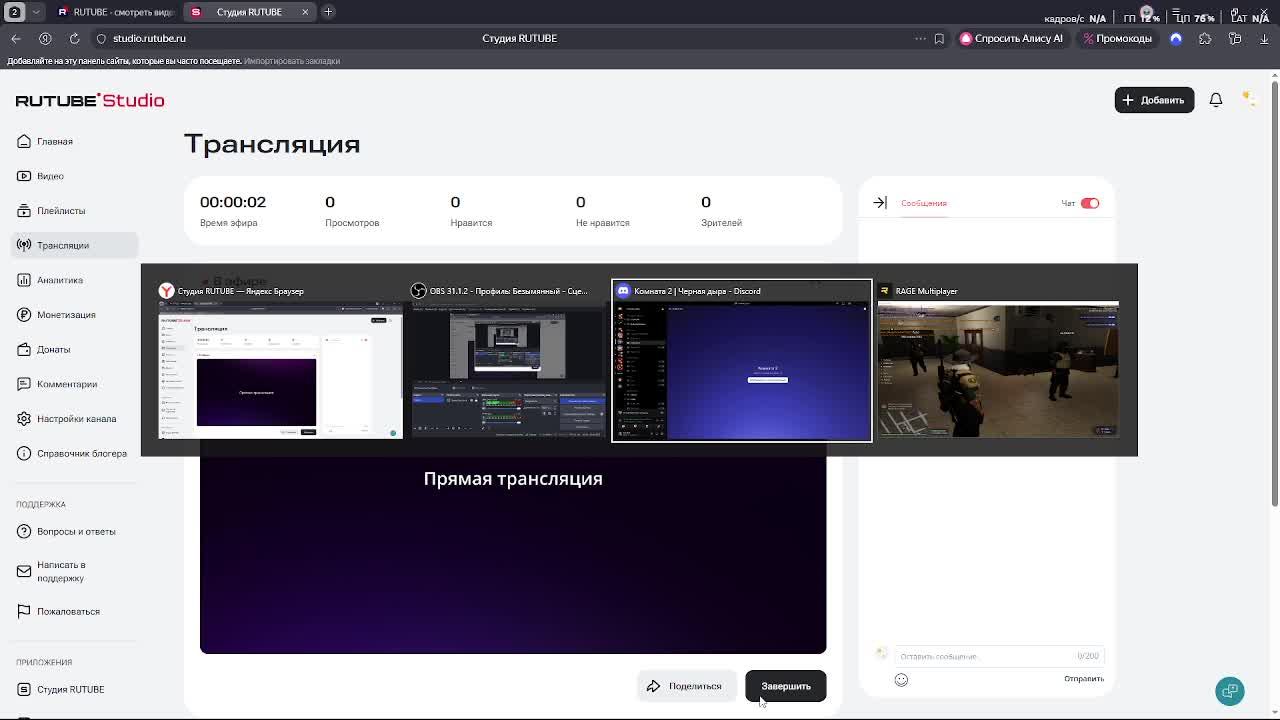Open the Видео section
The image size is (1280, 720).
pyautogui.click(x=74, y=176)
